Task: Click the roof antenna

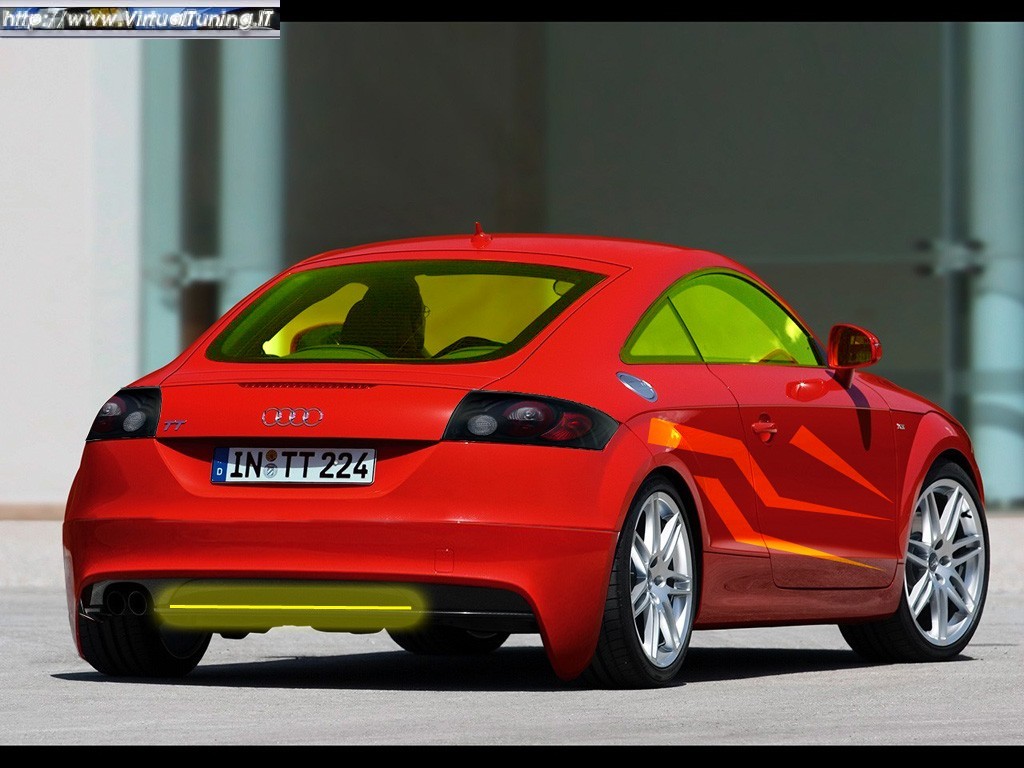Action: [480, 236]
